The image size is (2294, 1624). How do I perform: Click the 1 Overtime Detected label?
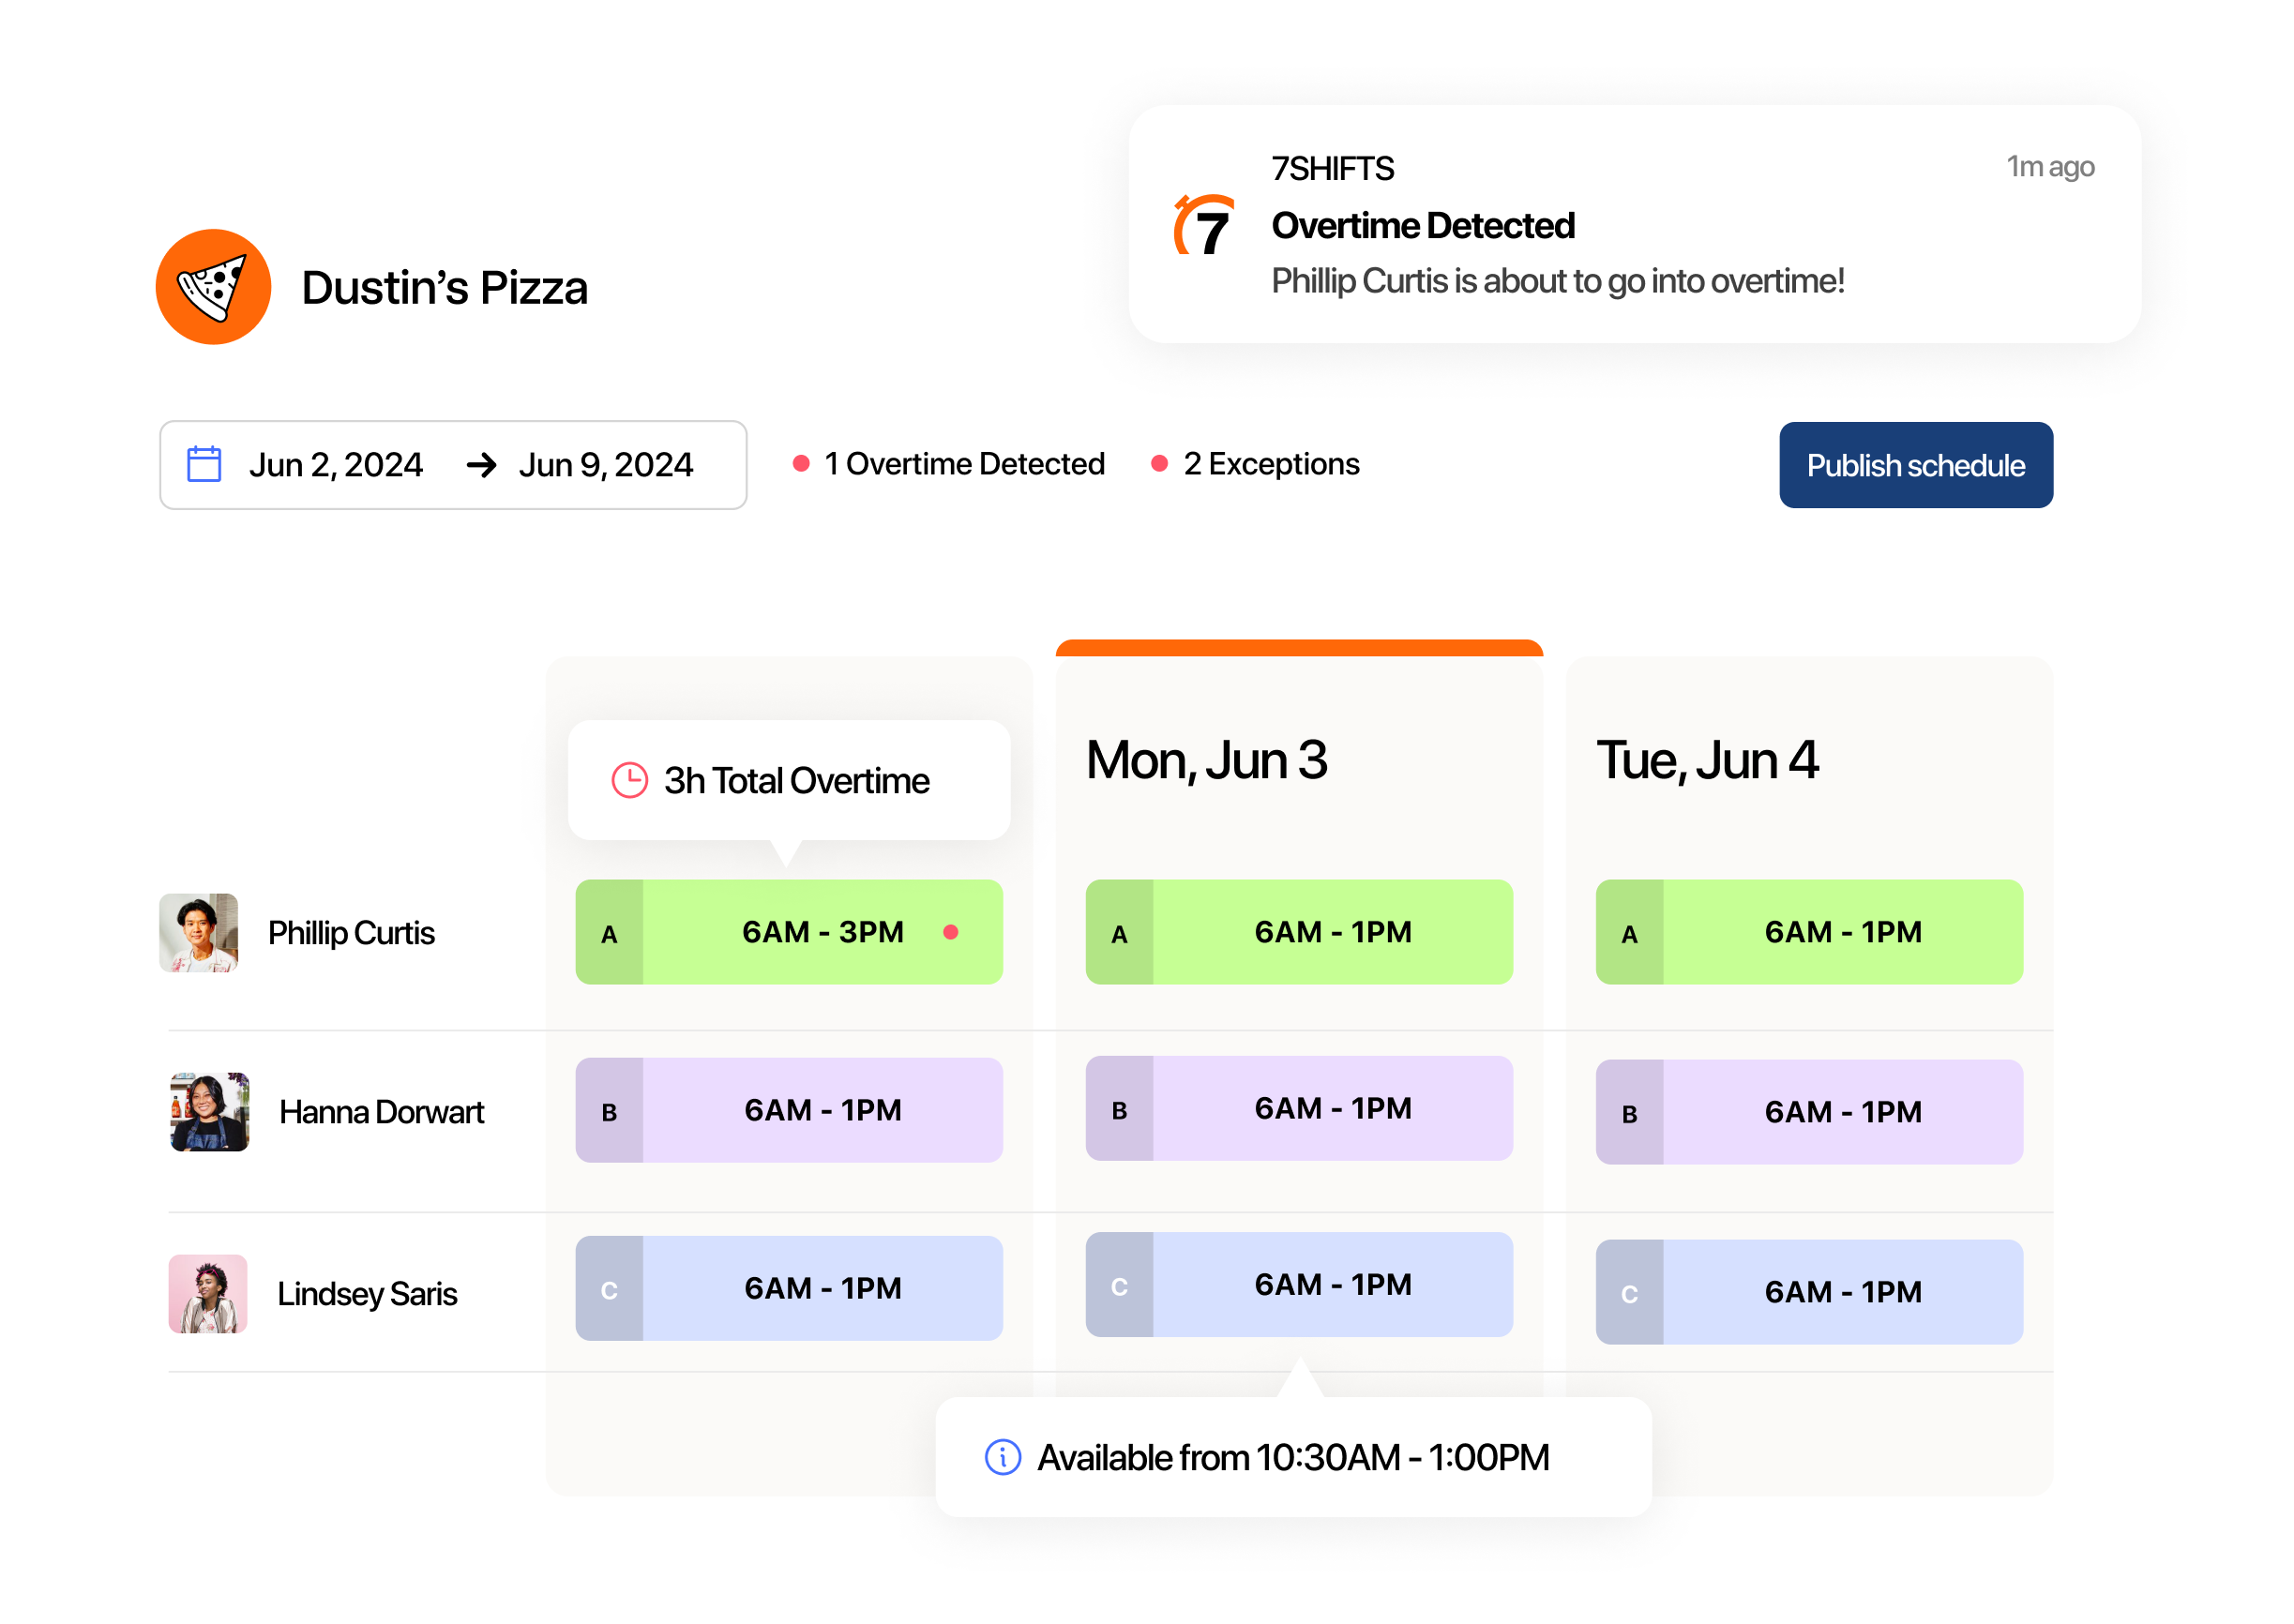point(964,463)
